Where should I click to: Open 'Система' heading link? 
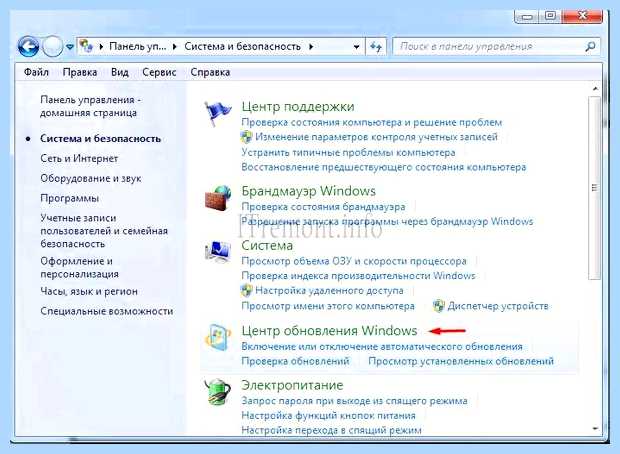coord(267,246)
